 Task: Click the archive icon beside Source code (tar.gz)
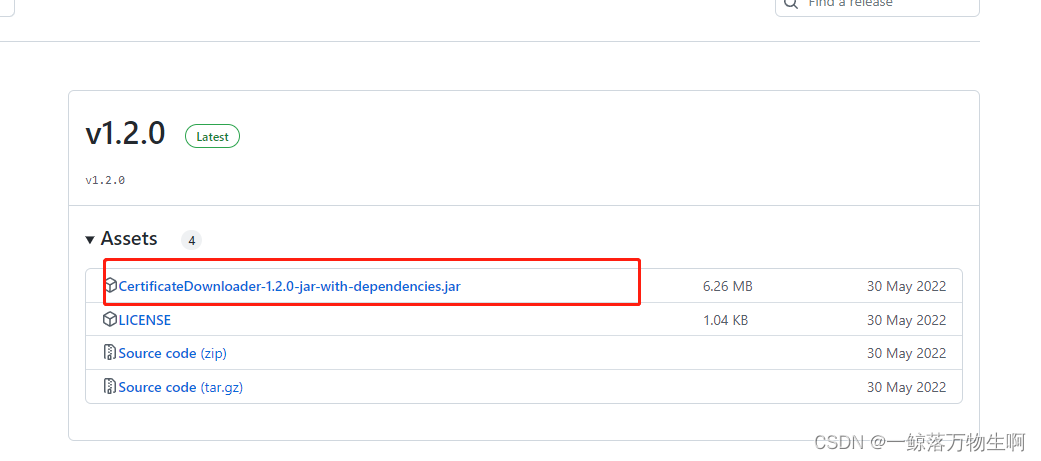(x=110, y=386)
